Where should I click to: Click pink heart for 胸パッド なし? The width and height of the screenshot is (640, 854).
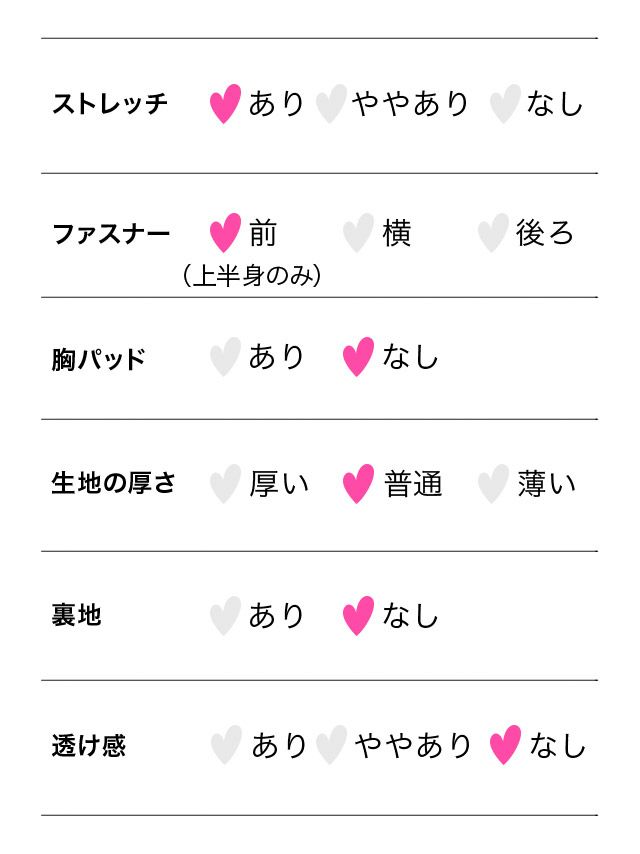point(358,357)
